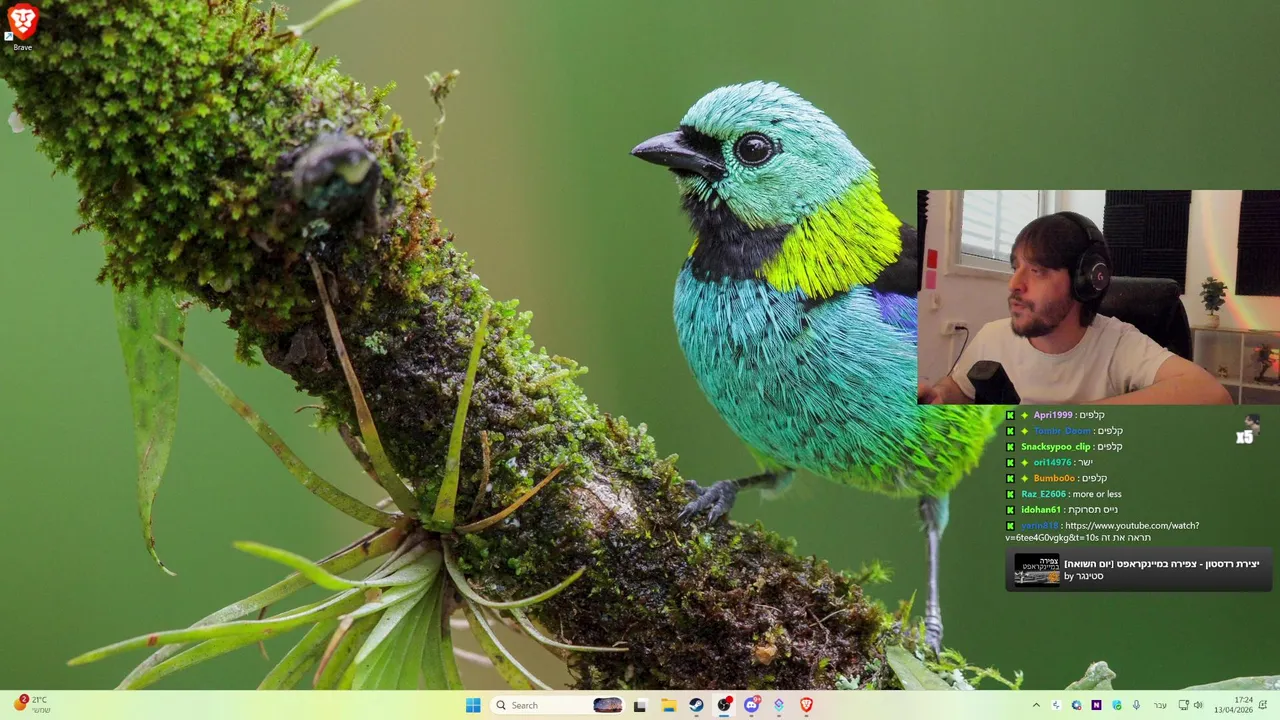The height and width of the screenshot is (720, 1280).
Task: Click username Bumbo0o in chat
Action: [1054, 478]
